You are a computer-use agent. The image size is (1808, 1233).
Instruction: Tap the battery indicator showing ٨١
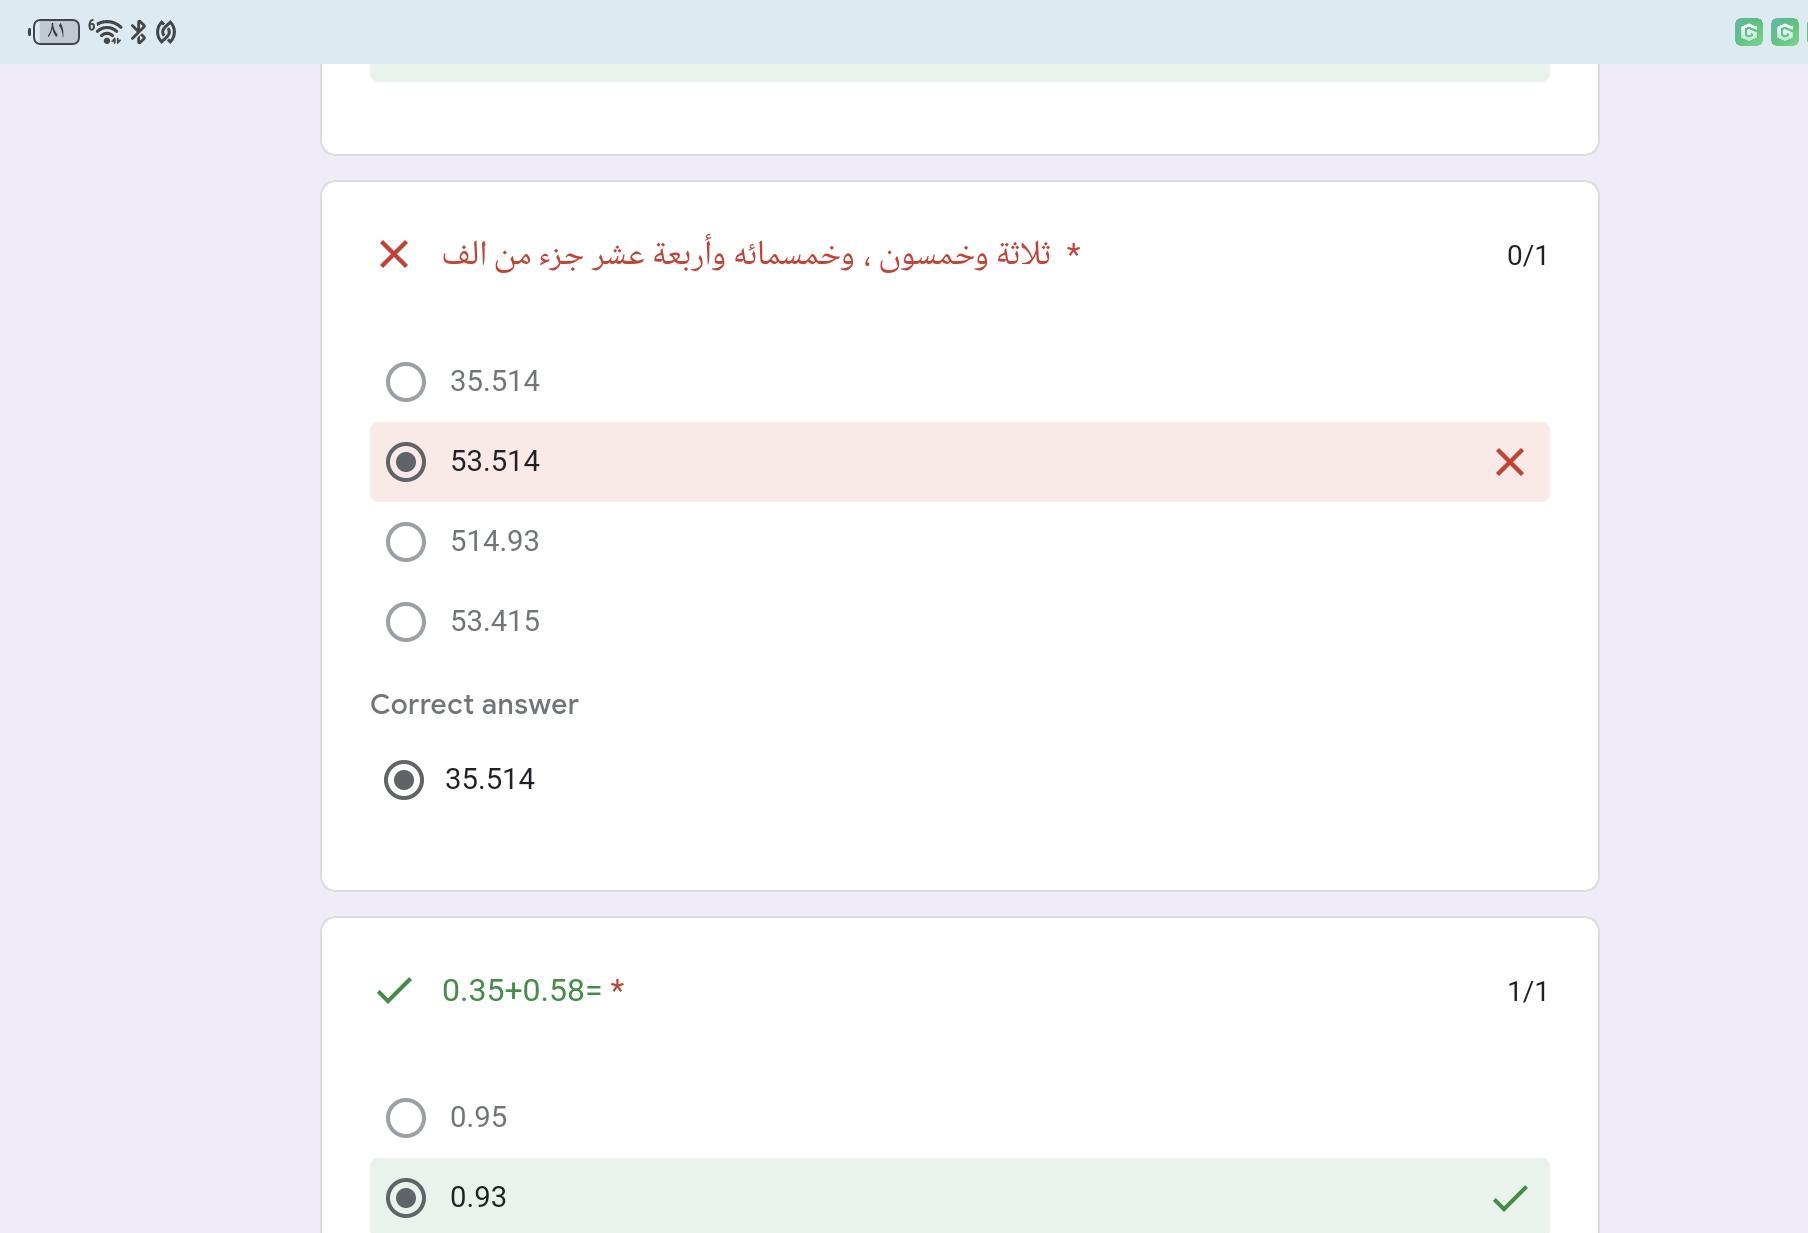[55, 32]
